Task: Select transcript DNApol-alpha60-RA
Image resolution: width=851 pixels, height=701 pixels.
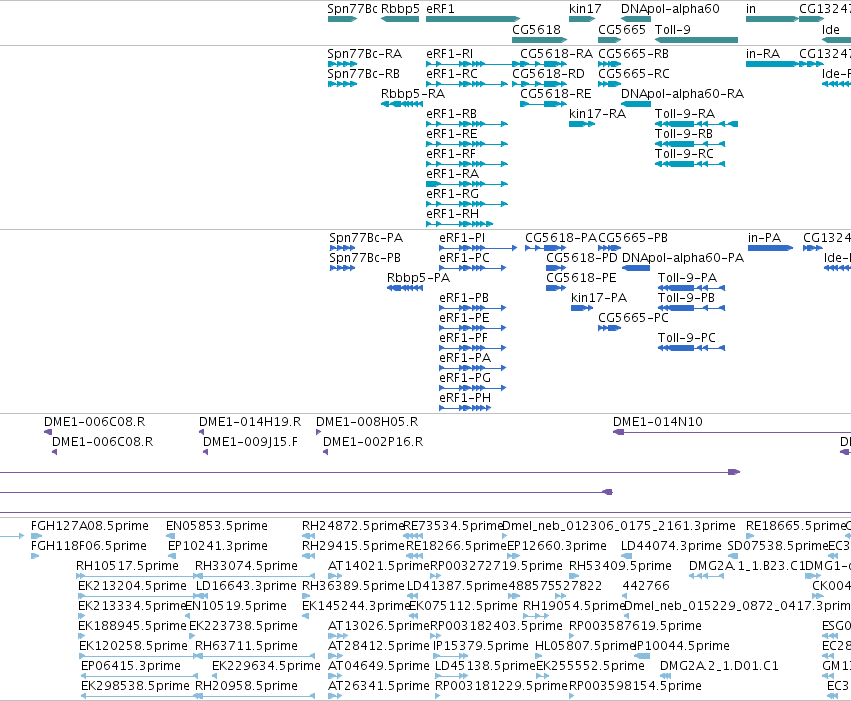Action: tap(682, 94)
